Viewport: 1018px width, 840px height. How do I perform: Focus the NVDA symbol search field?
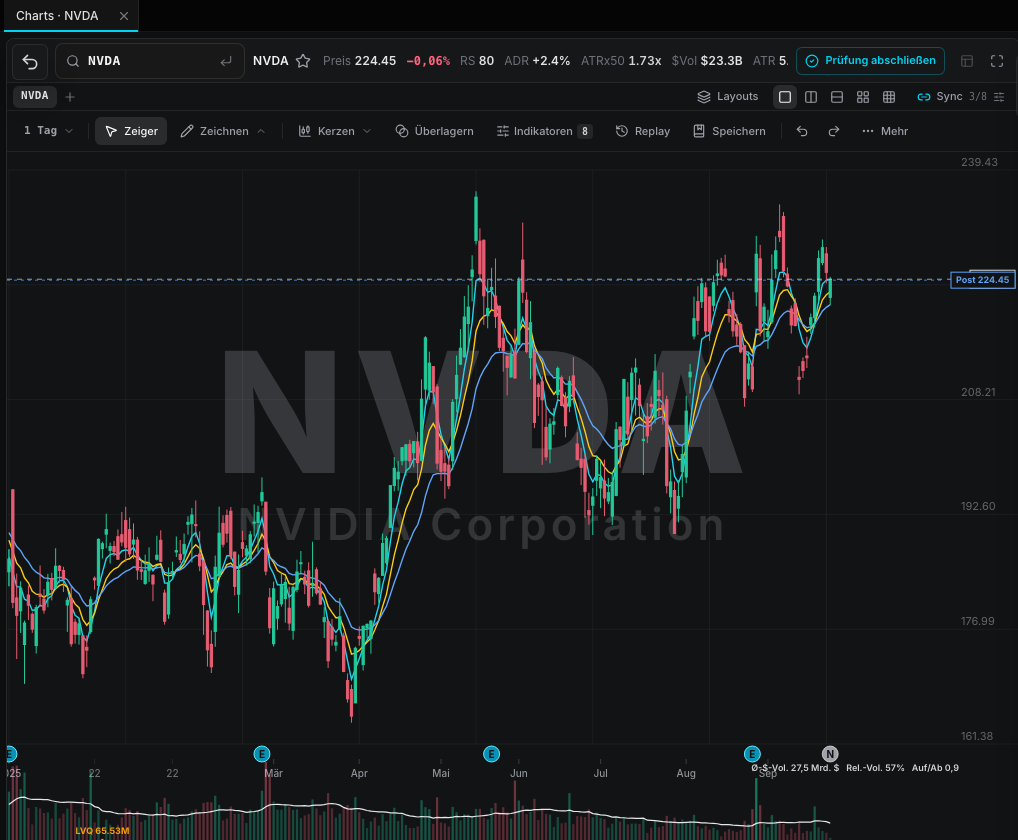click(x=150, y=61)
